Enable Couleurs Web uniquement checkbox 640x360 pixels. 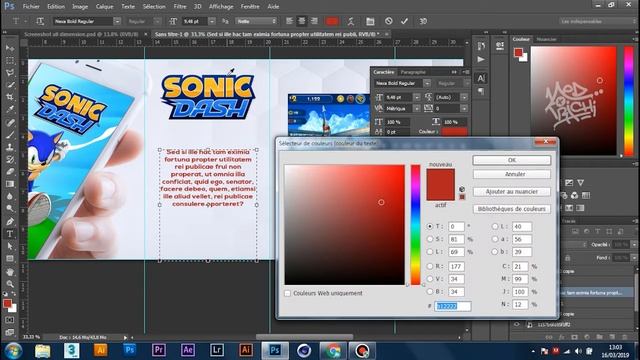[x=288, y=293]
